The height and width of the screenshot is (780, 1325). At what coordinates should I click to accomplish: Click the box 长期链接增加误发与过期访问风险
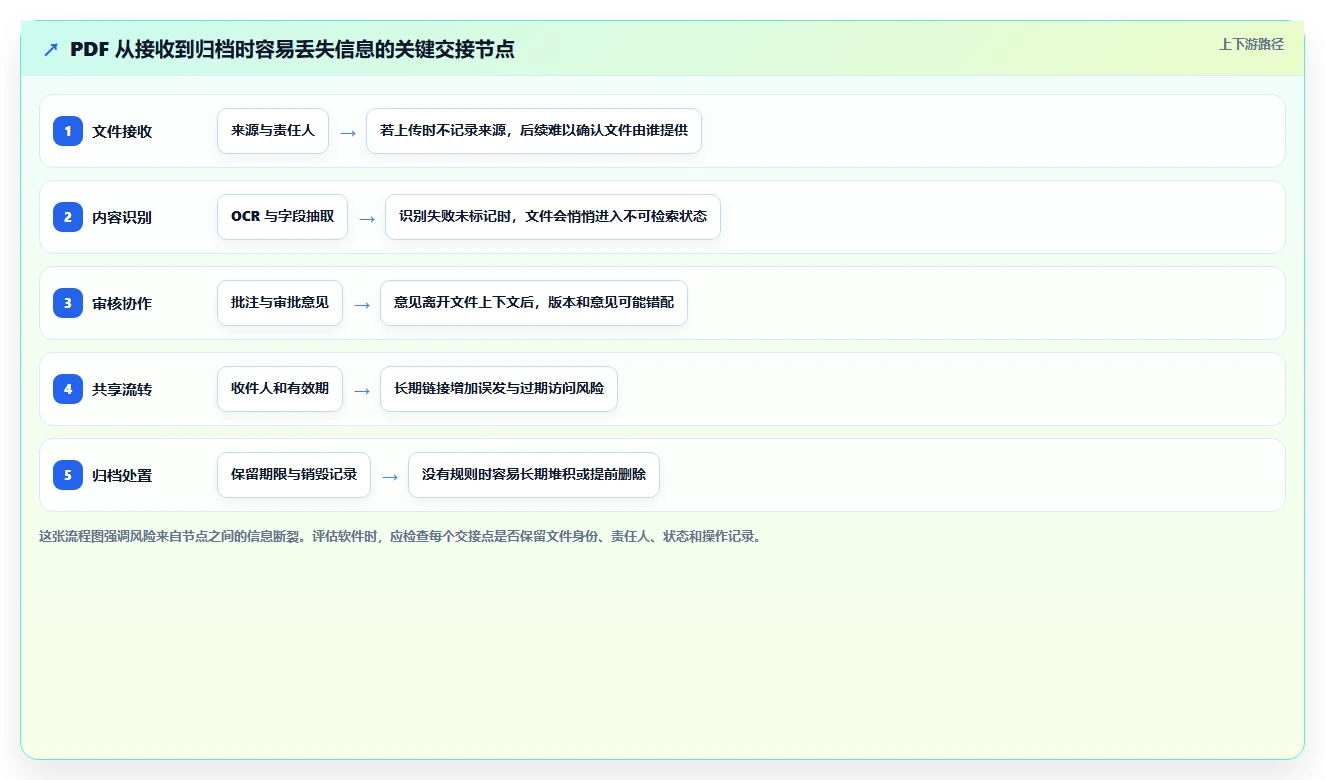click(x=499, y=389)
